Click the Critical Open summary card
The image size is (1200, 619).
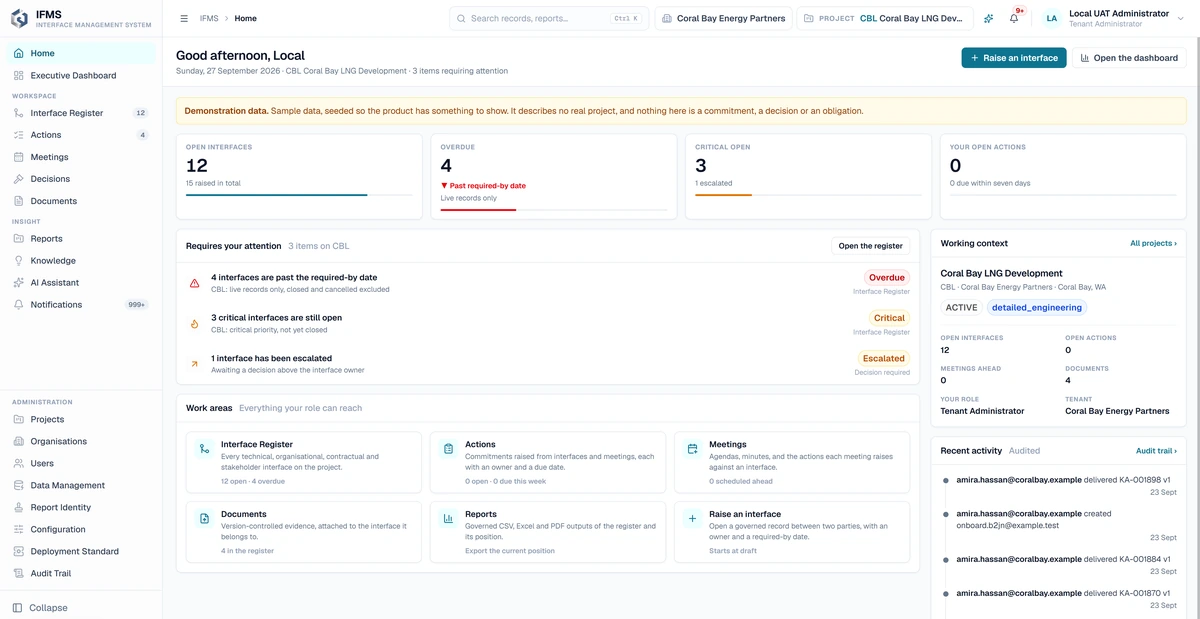(x=808, y=177)
